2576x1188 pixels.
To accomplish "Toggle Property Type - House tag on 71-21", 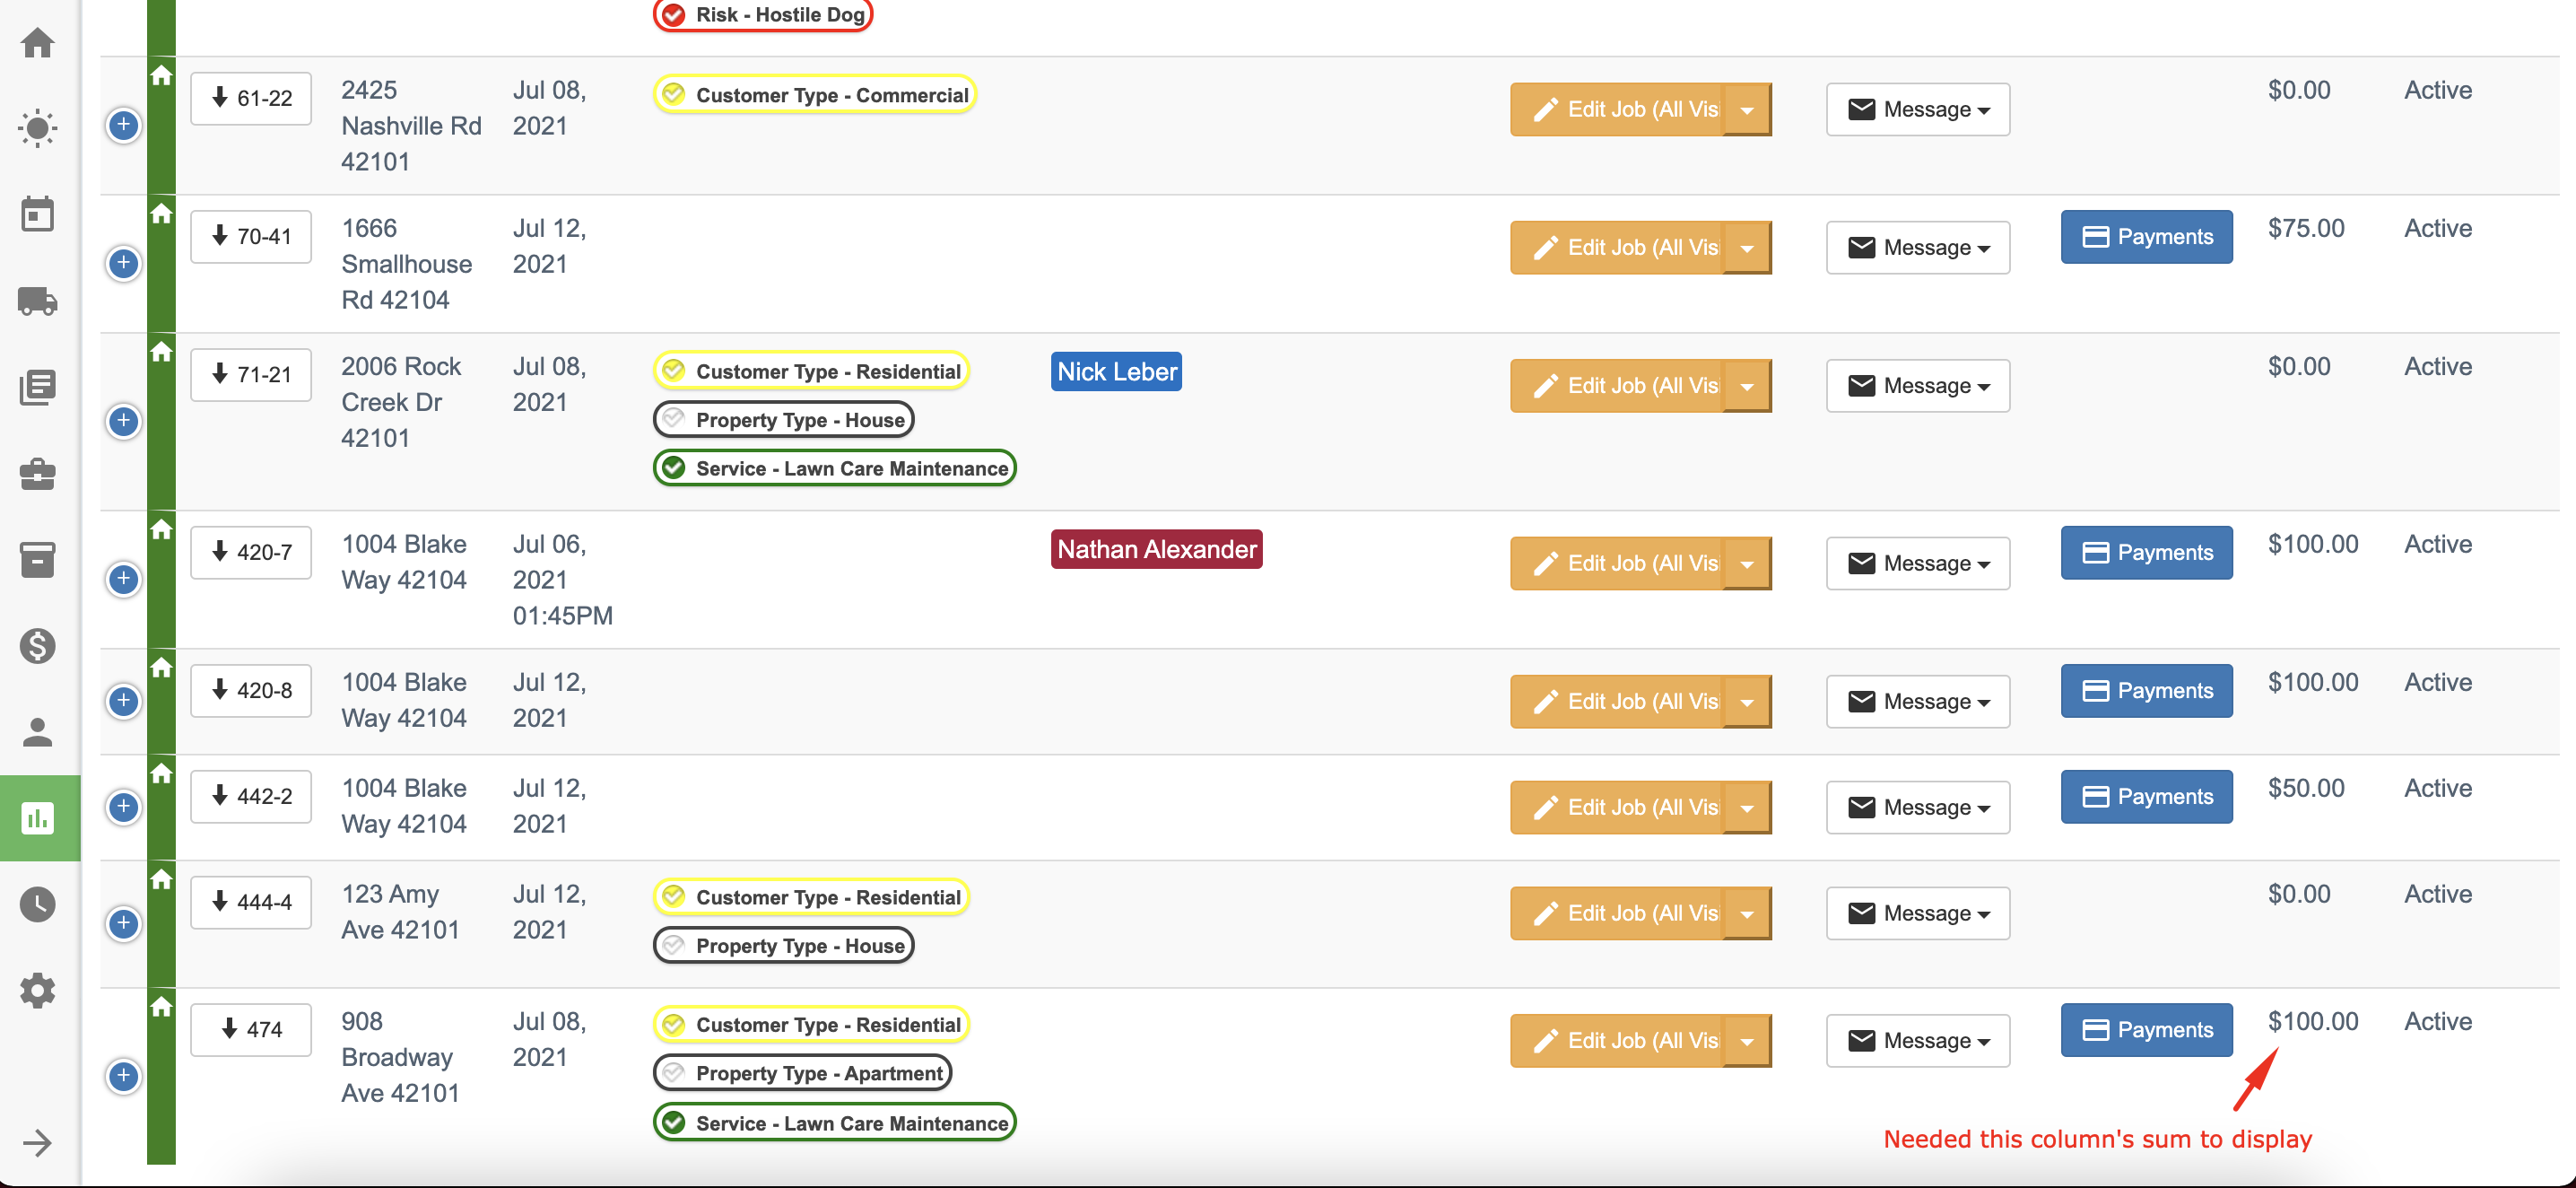I will point(783,420).
